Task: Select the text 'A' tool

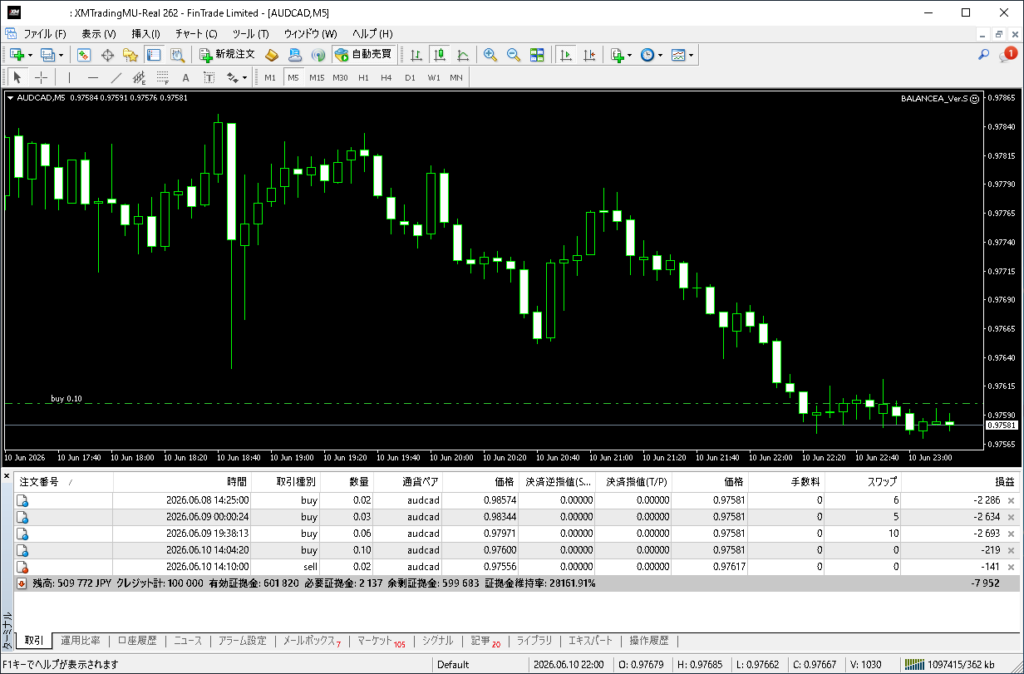Action: [185, 78]
